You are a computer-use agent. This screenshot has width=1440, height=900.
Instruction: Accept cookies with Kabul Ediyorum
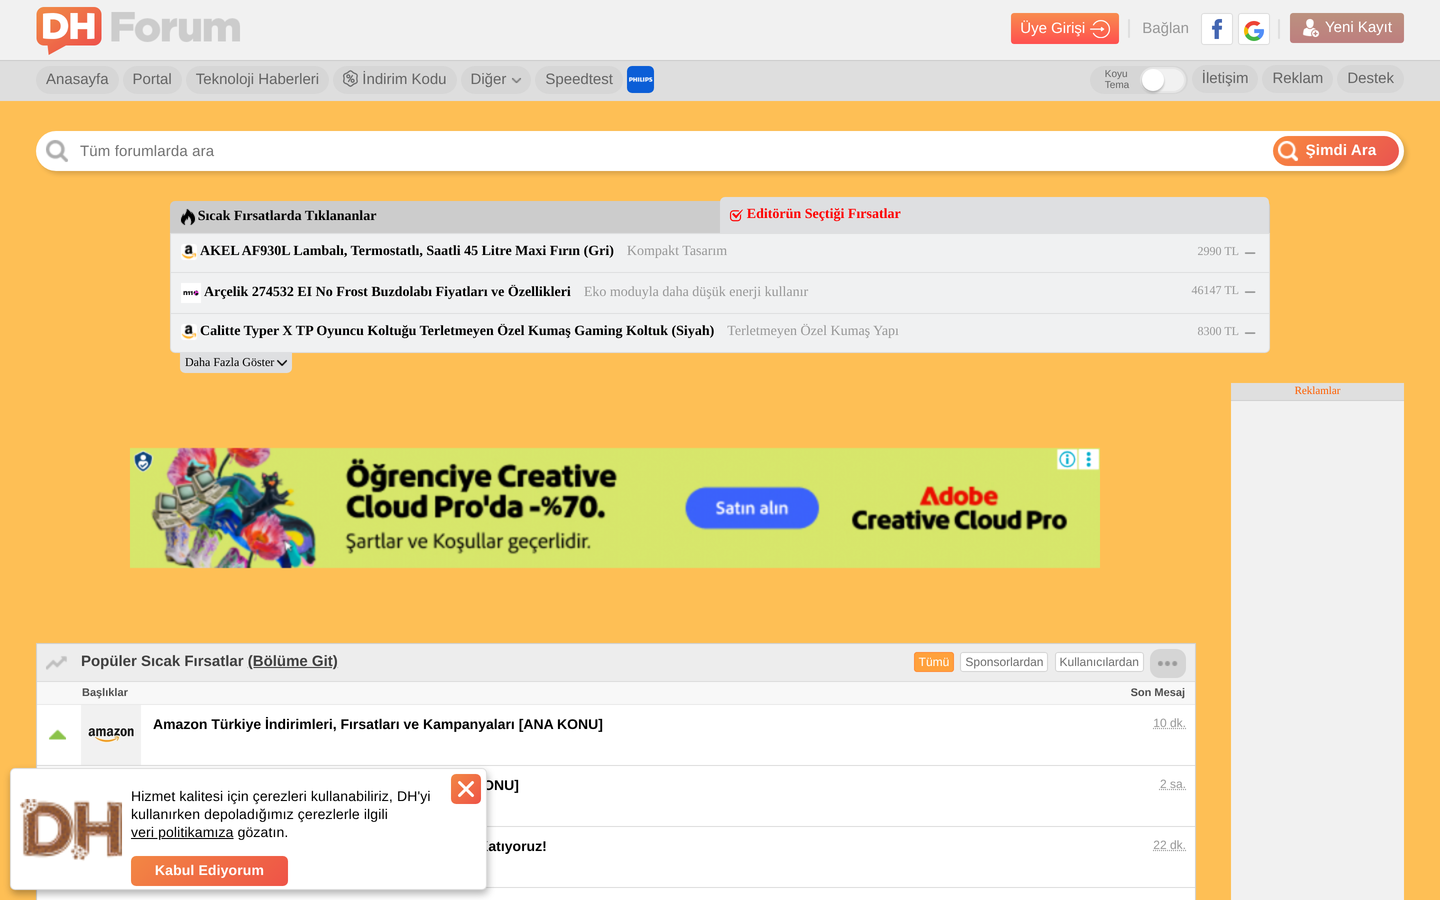tap(209, 871)
